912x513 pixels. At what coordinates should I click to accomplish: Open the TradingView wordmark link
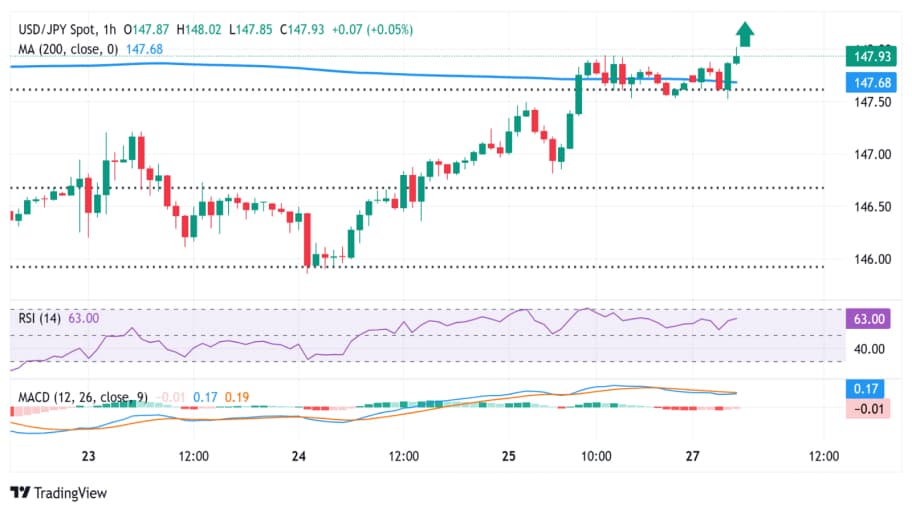70,493
